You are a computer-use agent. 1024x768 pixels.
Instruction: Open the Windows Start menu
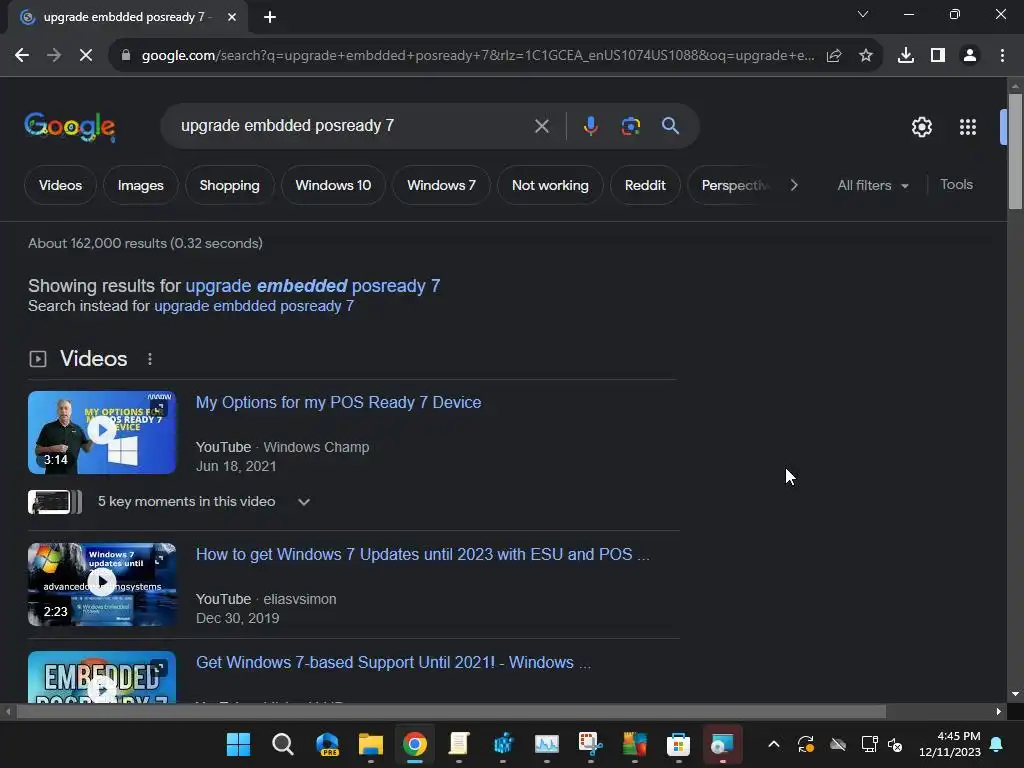(238, 744)
